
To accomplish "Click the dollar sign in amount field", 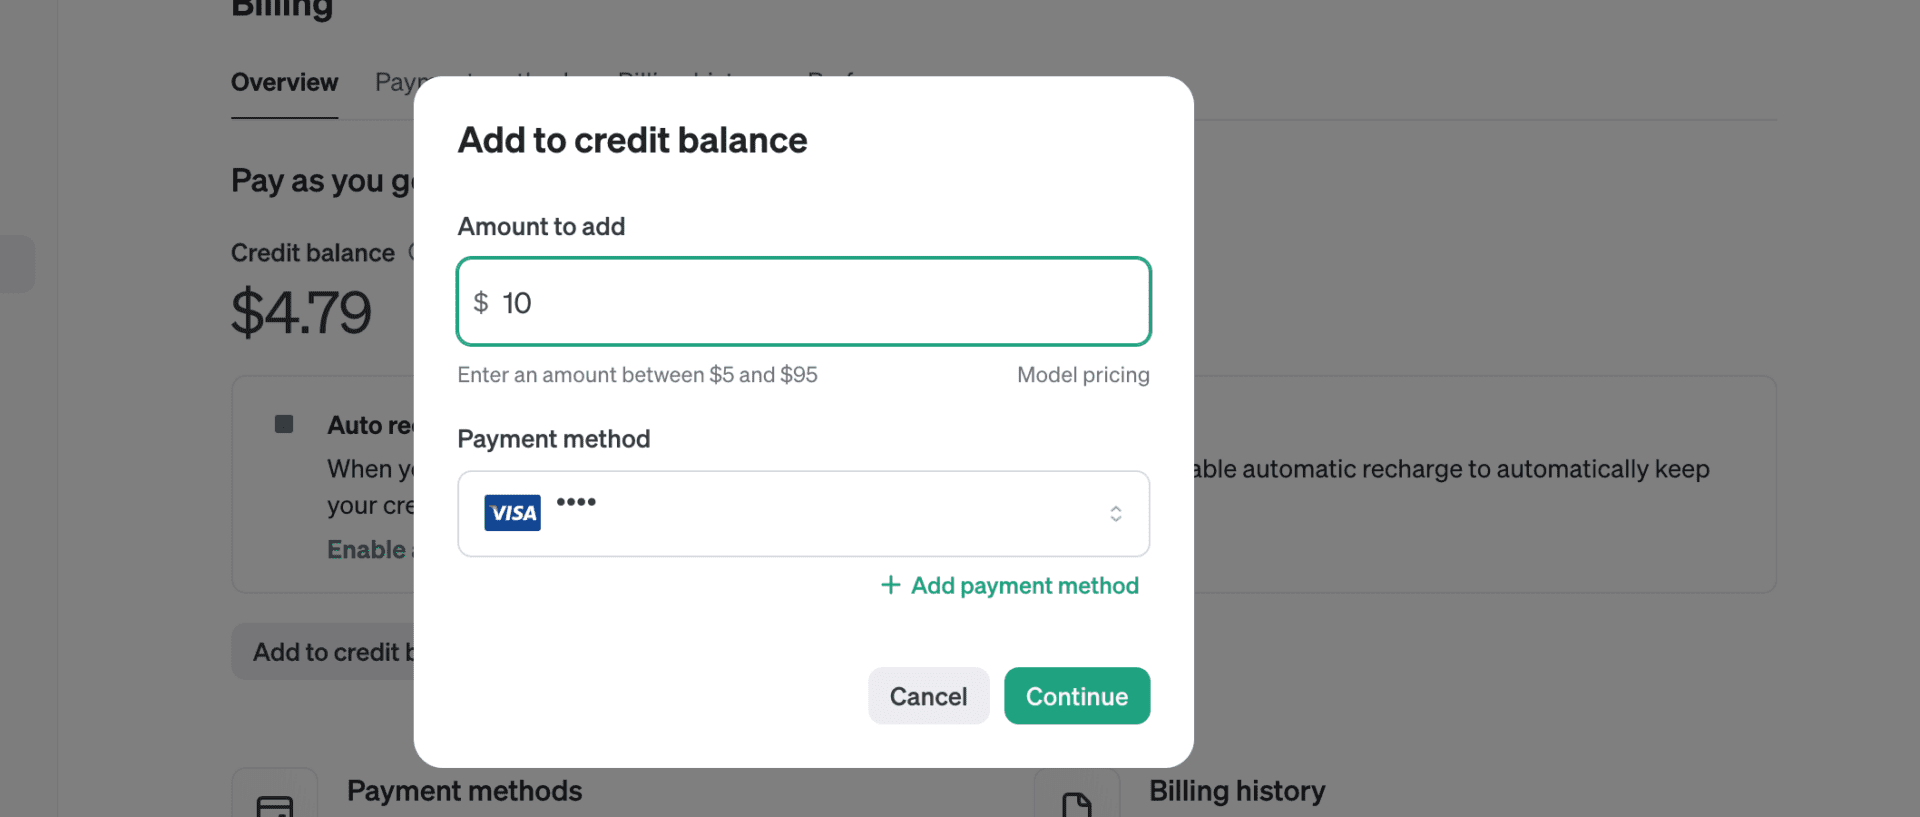I will (x=481, y=302).
